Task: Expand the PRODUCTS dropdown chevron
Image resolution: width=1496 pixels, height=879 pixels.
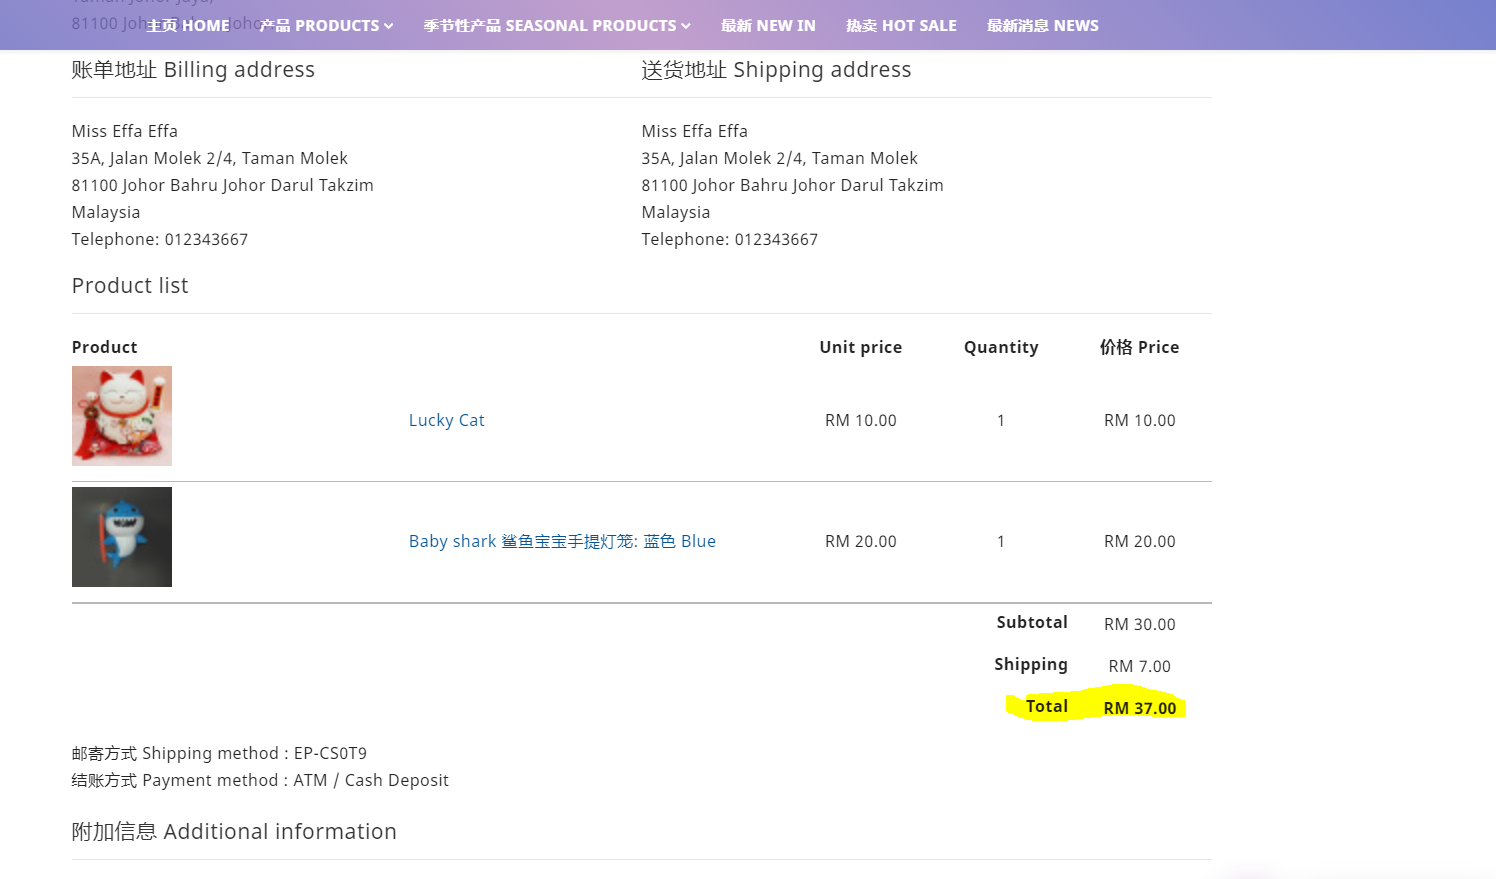Action: coord(388,26)
